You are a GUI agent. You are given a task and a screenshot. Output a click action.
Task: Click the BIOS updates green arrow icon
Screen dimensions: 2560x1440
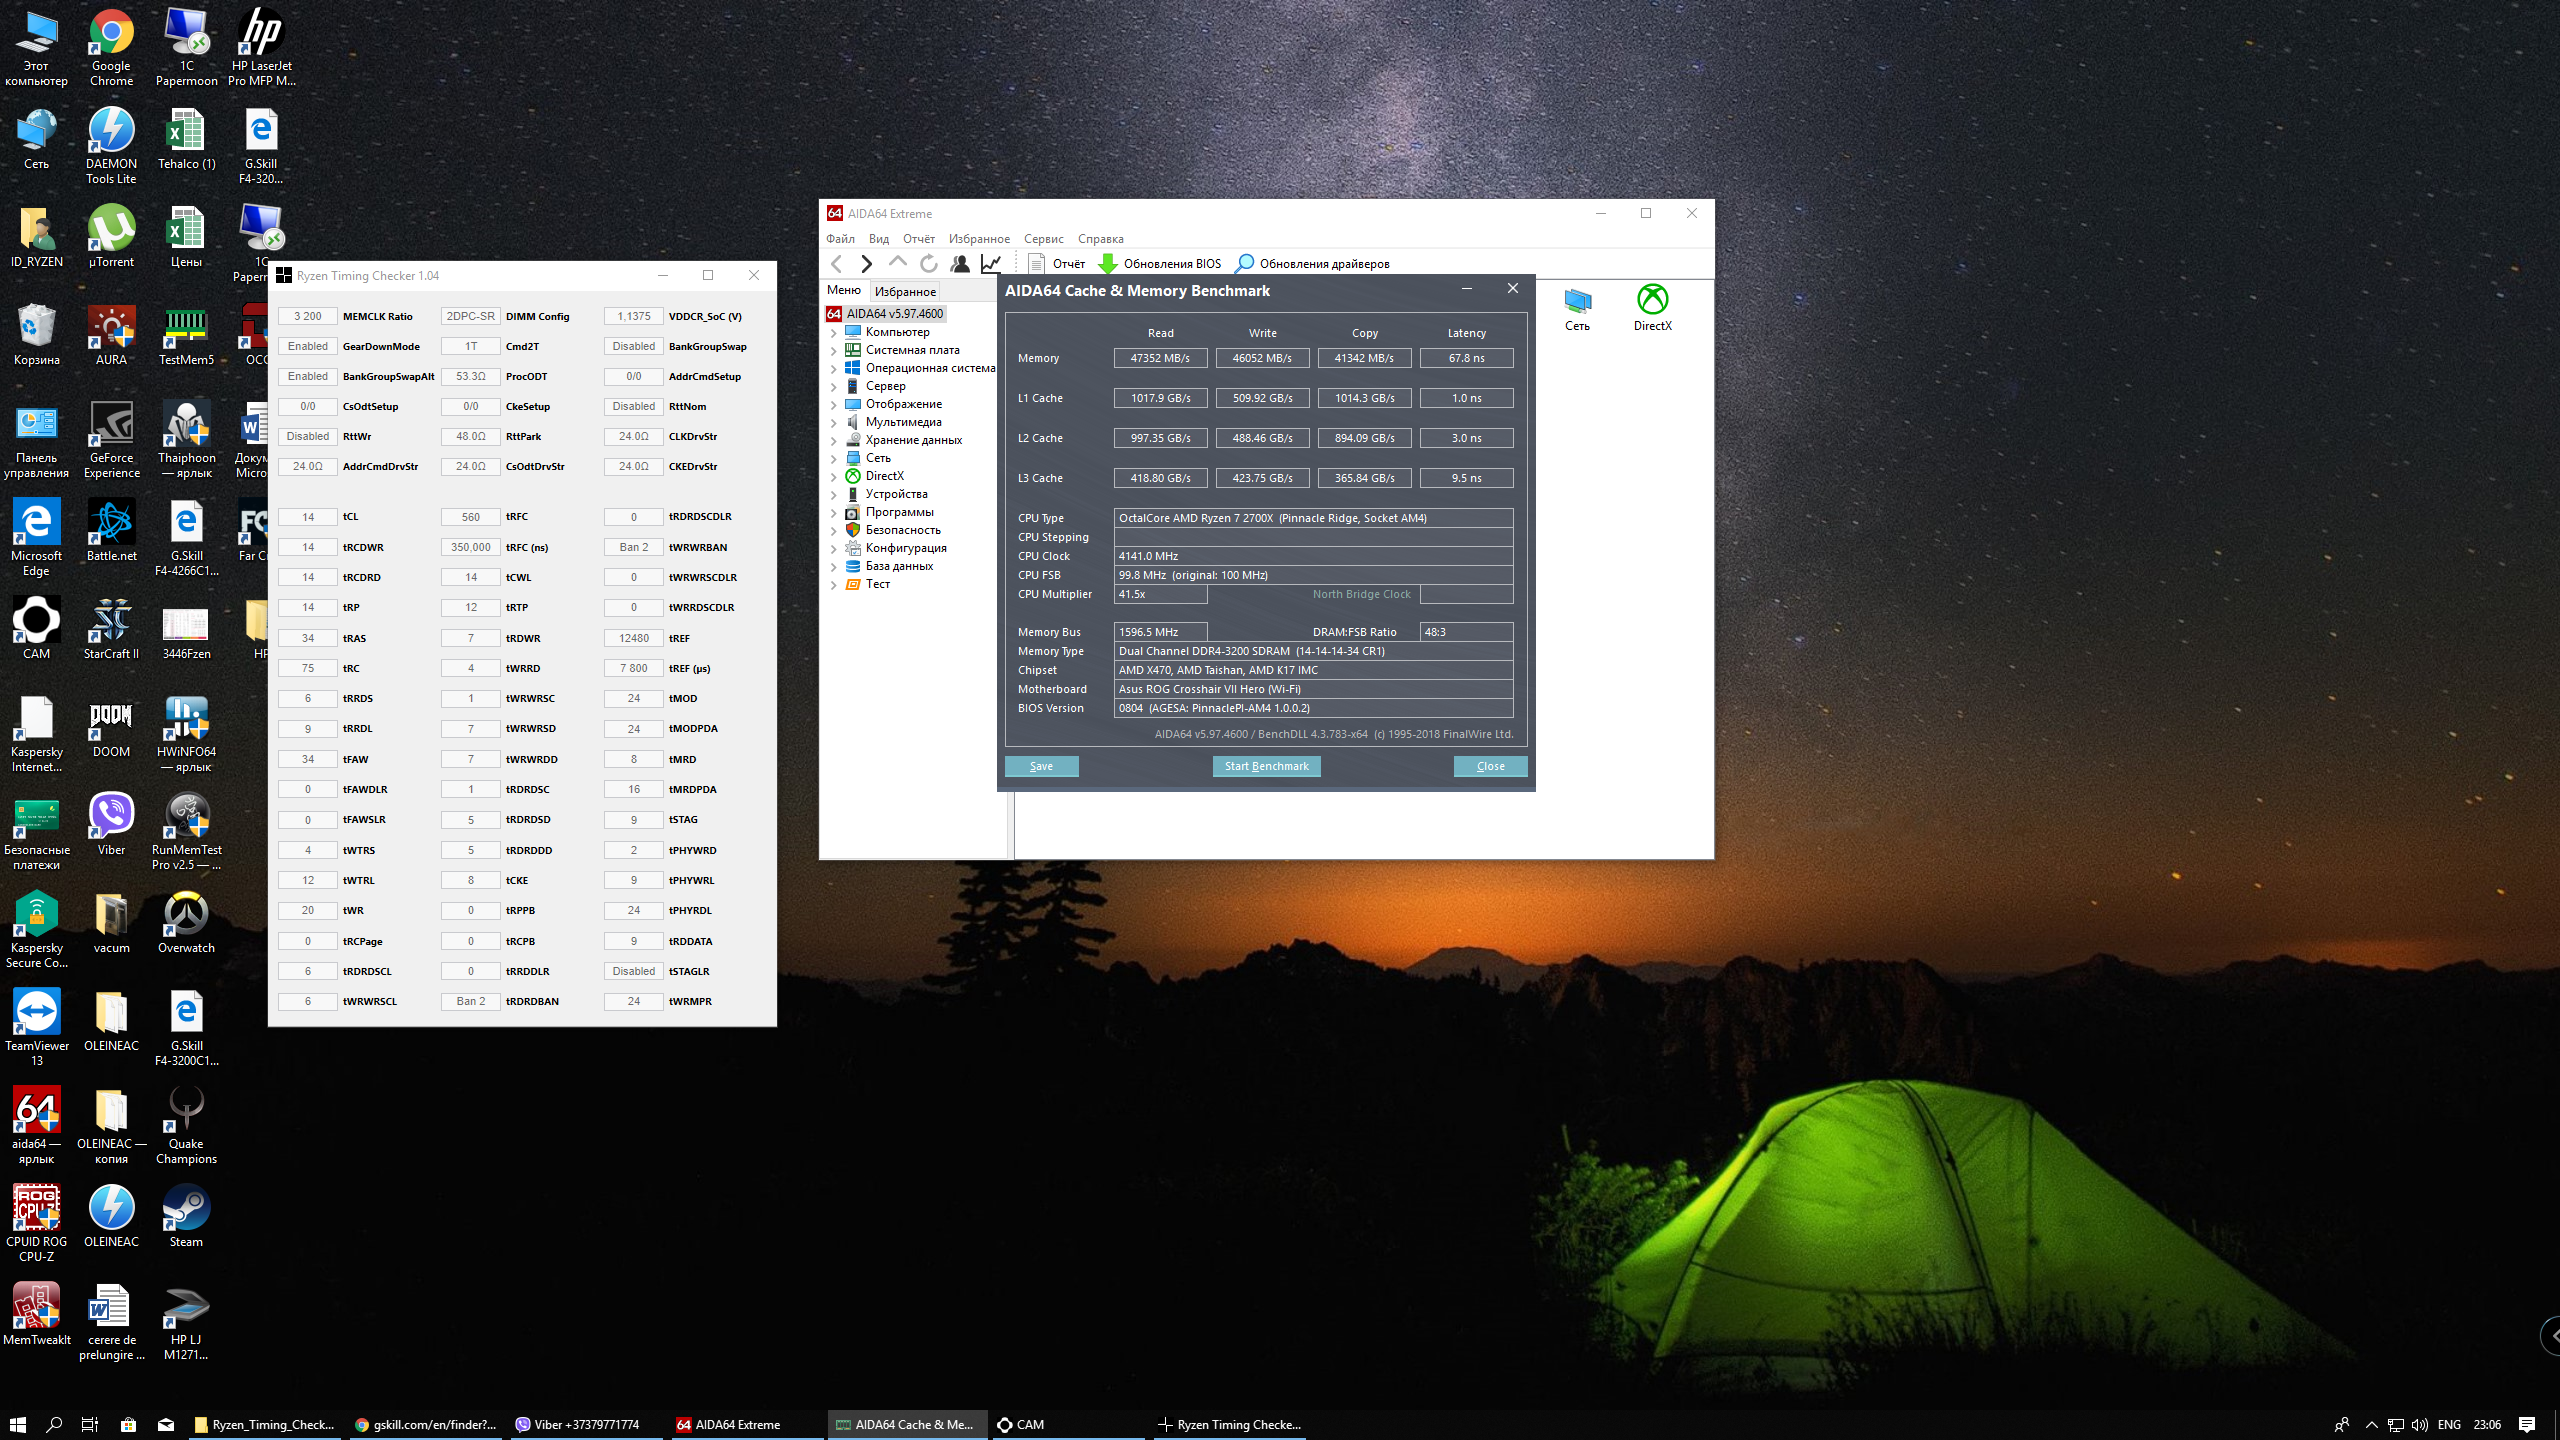point(1107,264)
